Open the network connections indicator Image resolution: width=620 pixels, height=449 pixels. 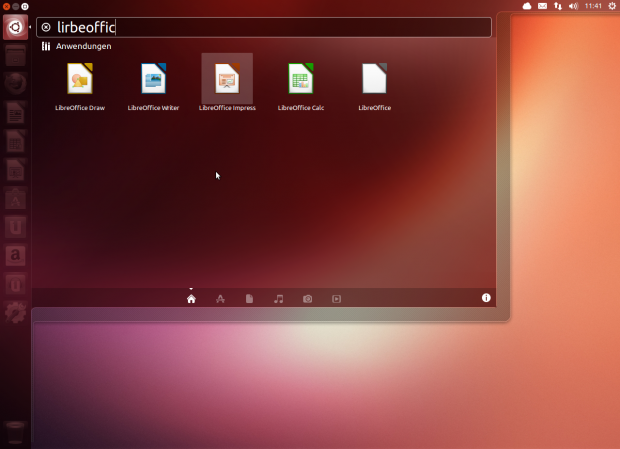pos(558,6)
